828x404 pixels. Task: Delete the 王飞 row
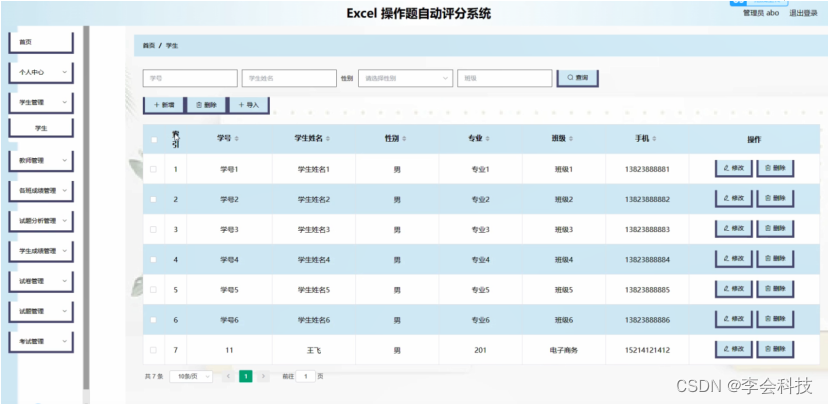click(775, 350)
